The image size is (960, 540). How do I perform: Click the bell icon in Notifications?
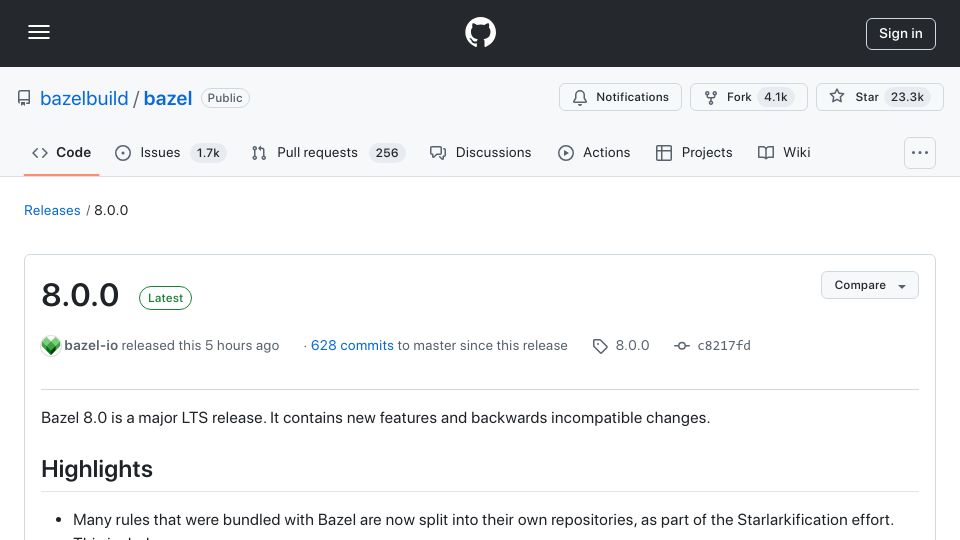point(580,98)
